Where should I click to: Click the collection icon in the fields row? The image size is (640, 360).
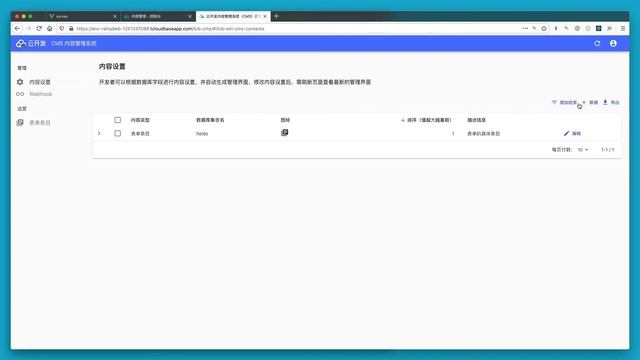click(284, 133)
